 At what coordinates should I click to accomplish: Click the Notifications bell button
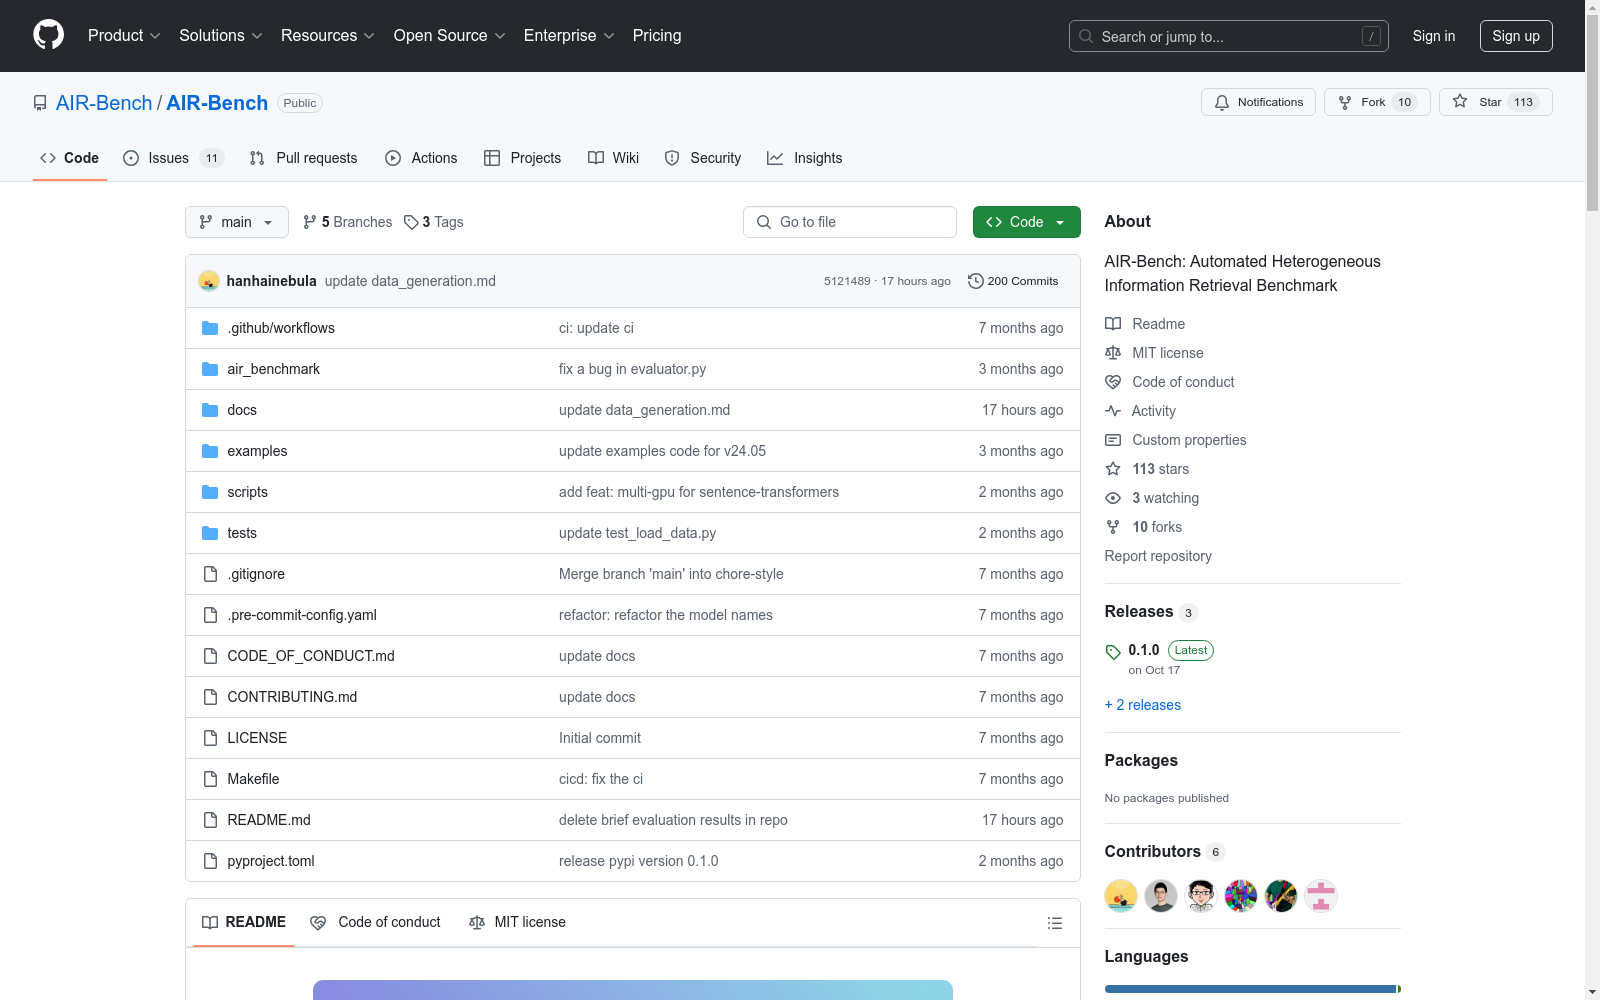1258,102
